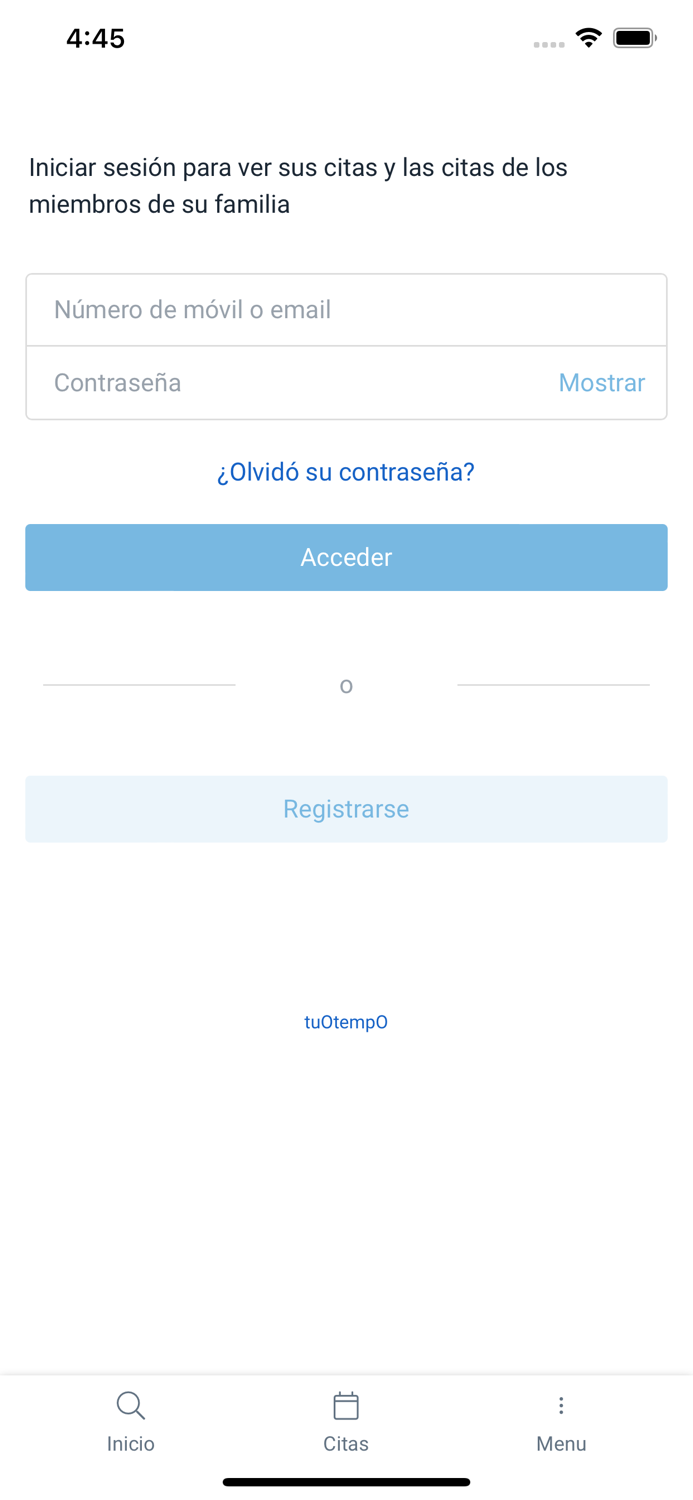This screenshot has height=1500, width=693.
Task: Select the Inicio magnifier icon in bottom bar
Action: click(131, 1405)
